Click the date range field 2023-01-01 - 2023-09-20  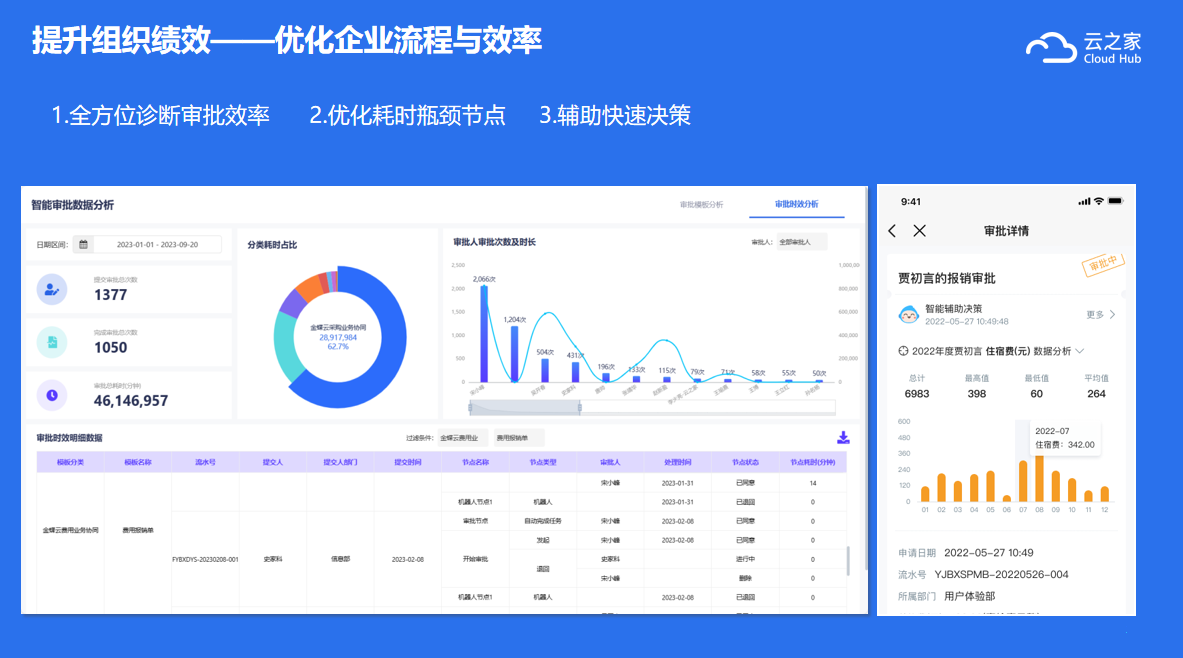[x=157, y=244]
